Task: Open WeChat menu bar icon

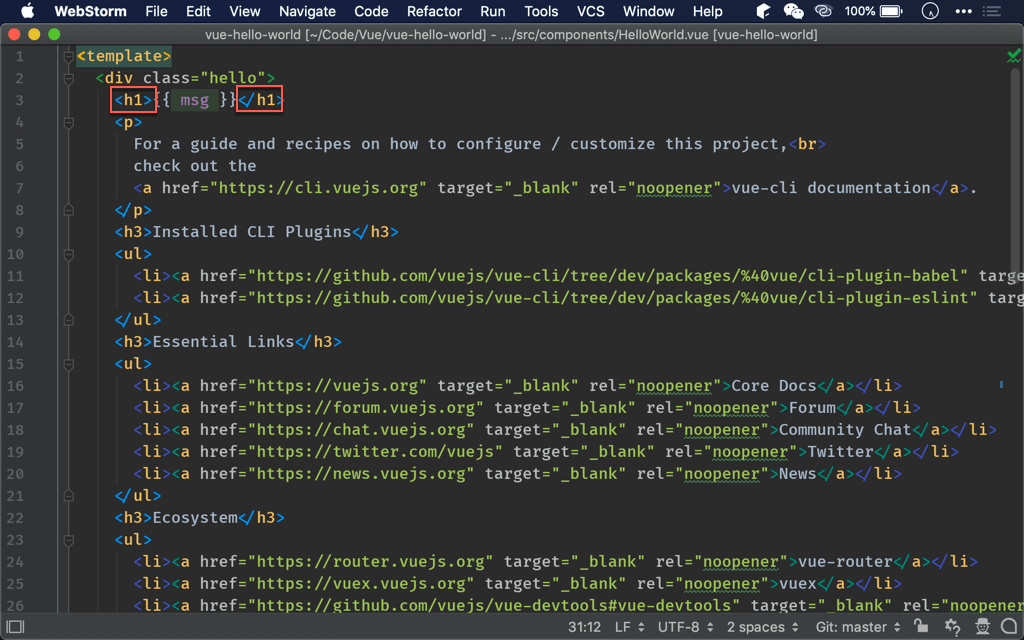Action: (793, 11)
